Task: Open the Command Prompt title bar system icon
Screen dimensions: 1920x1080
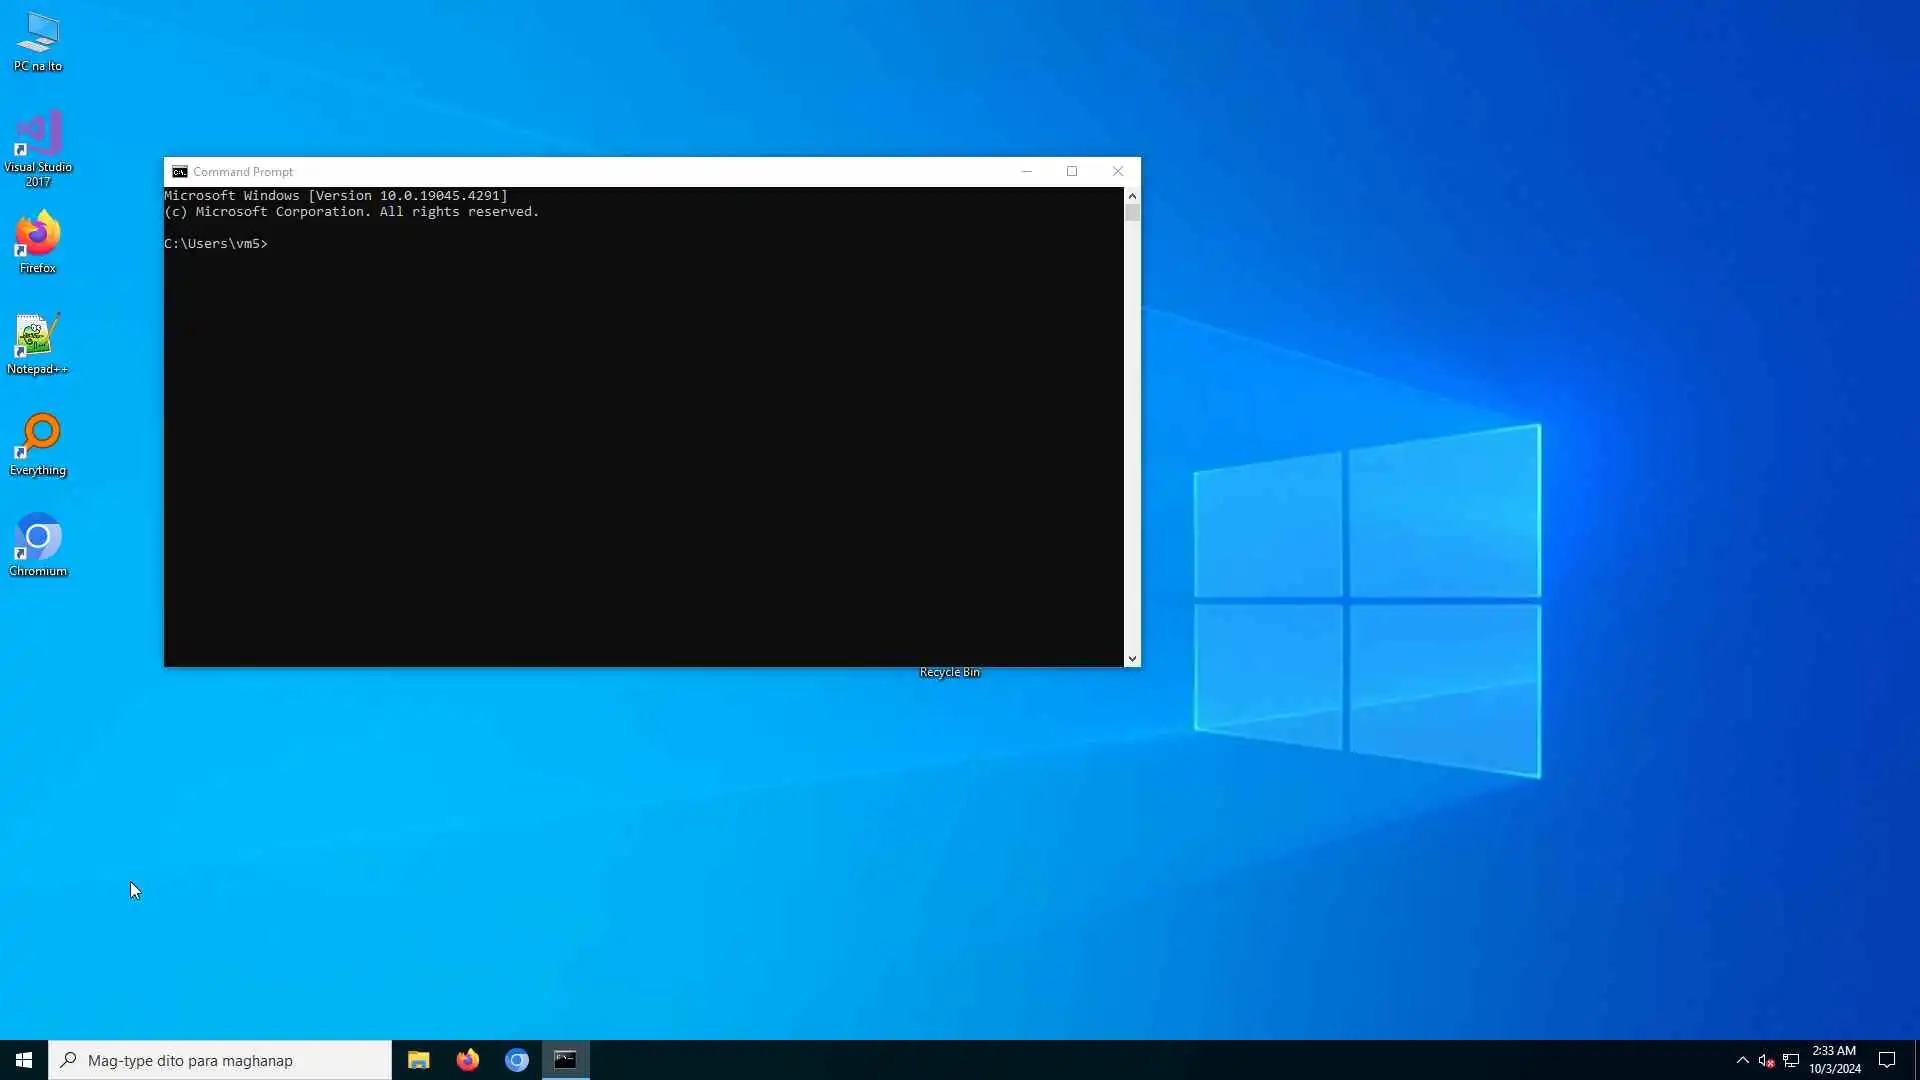Action: click(180, 172)
